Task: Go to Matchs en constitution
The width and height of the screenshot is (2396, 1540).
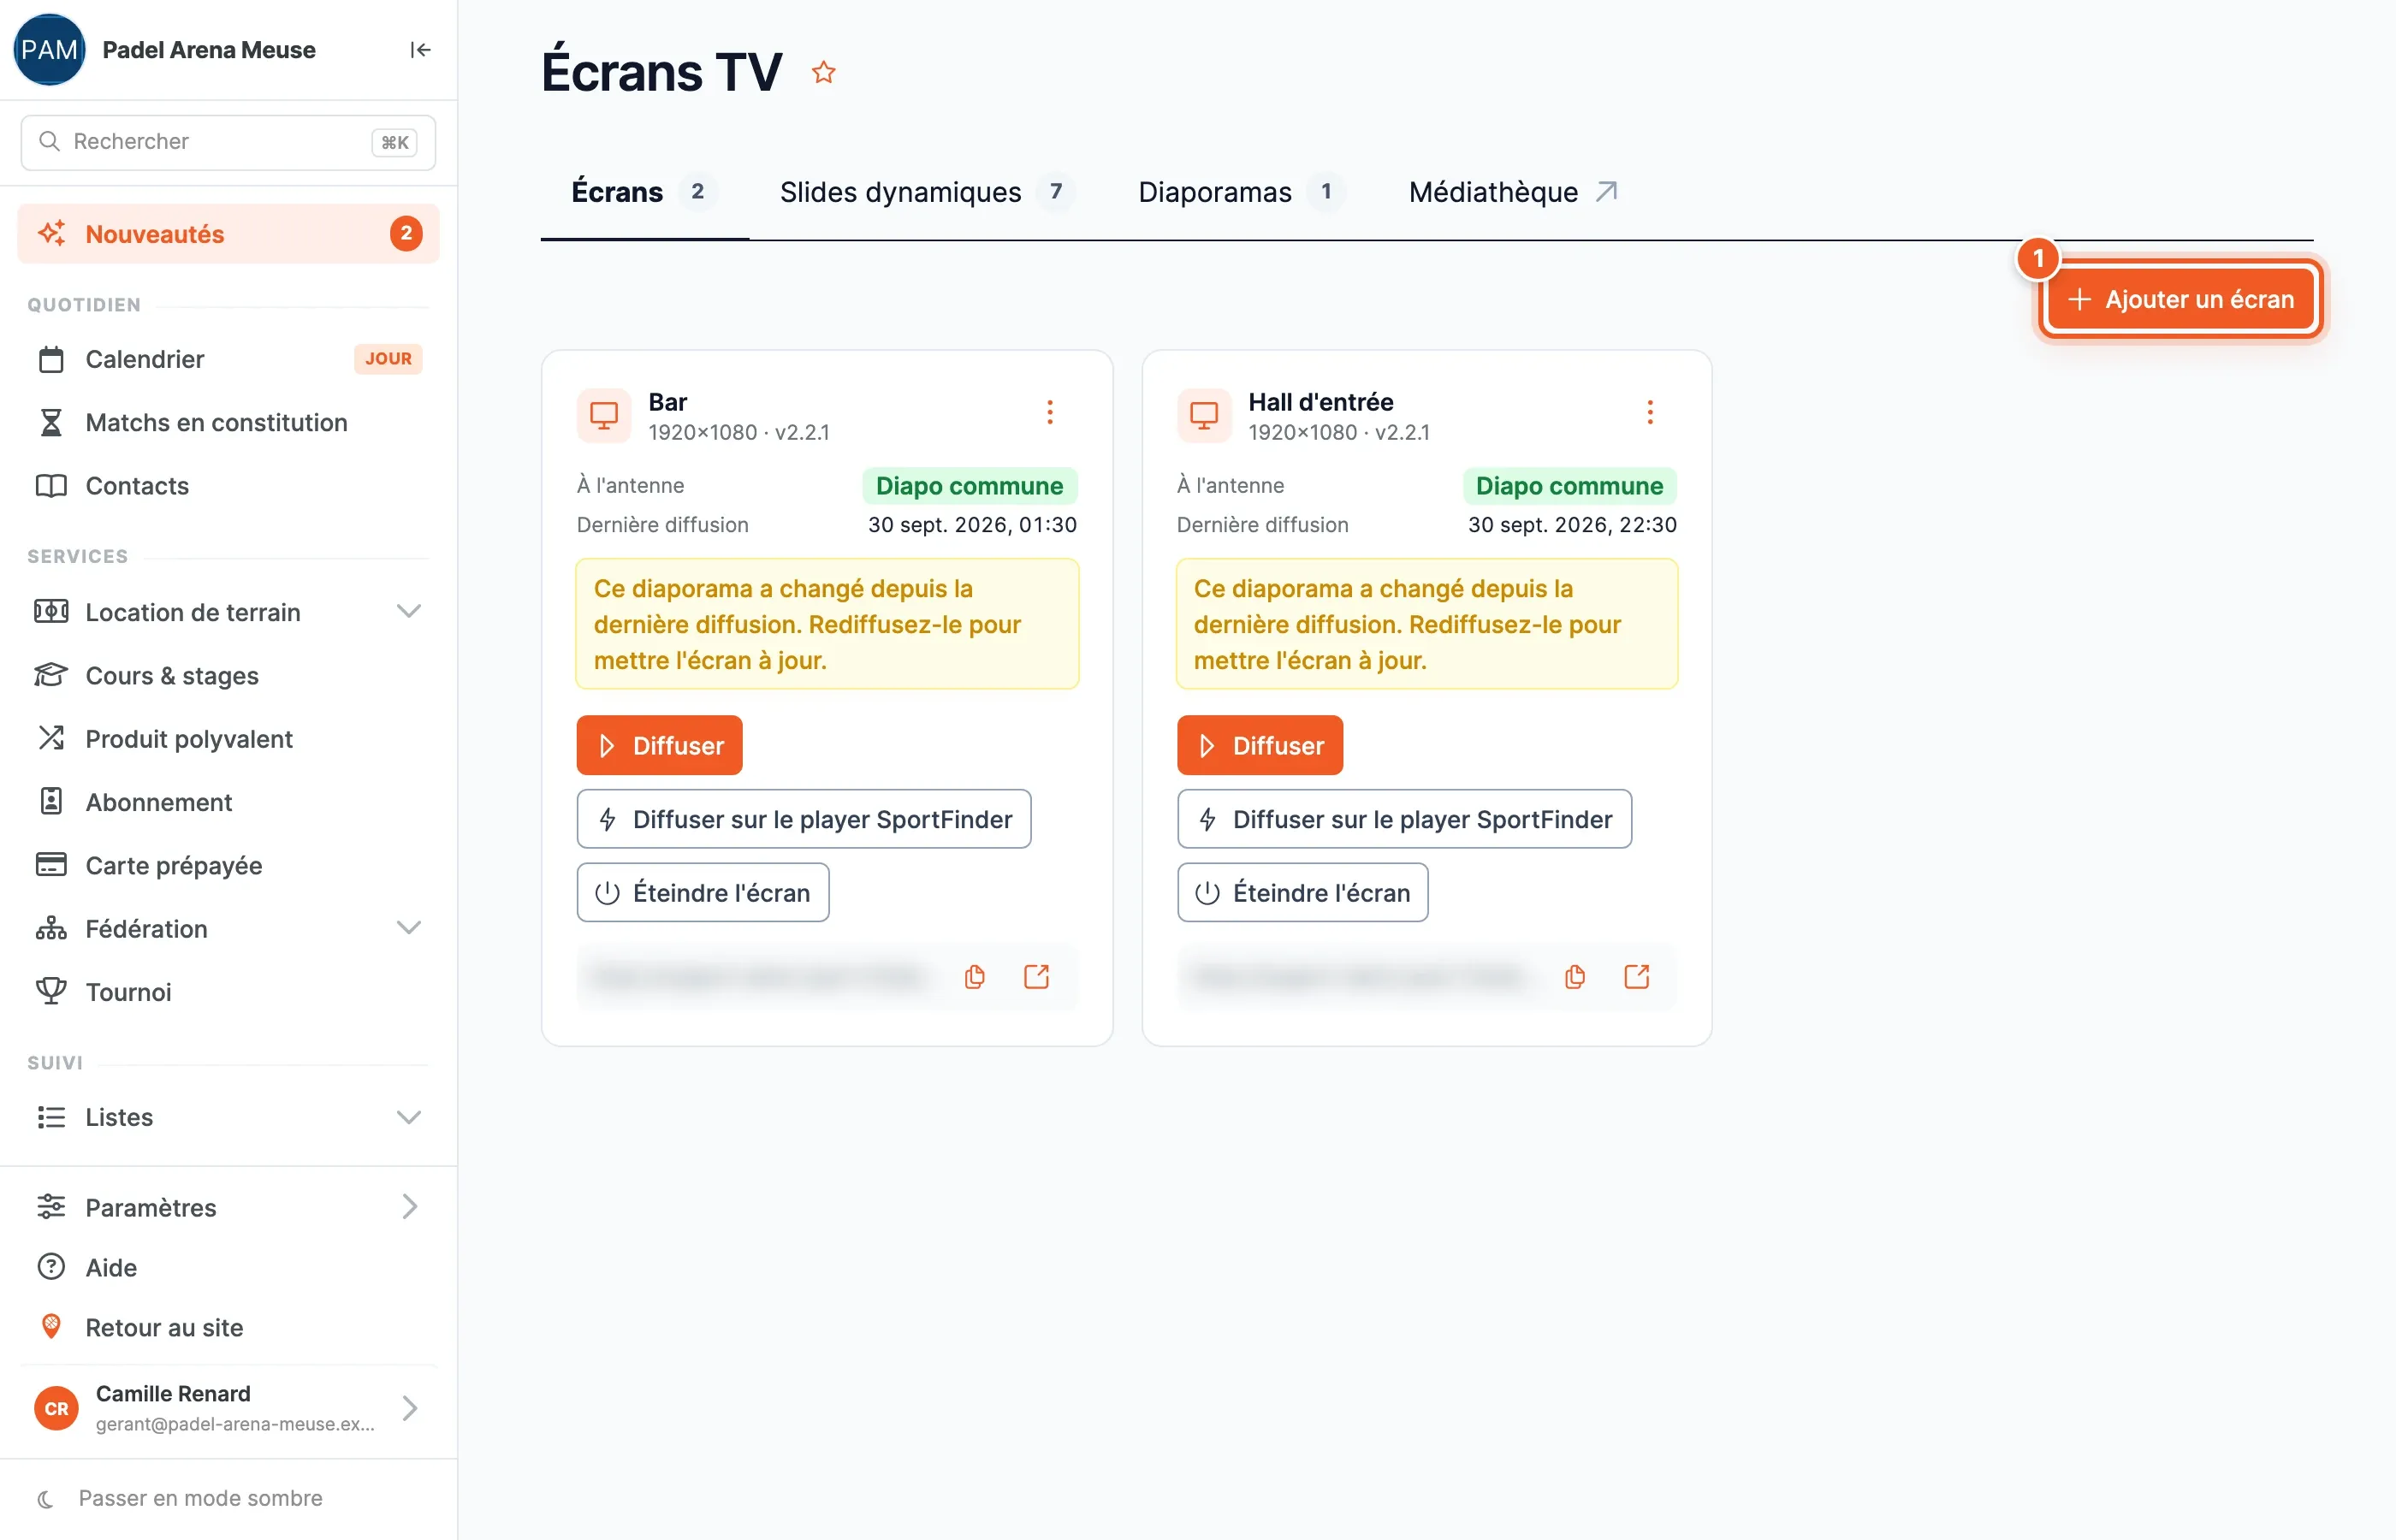Action: point(228,422)
